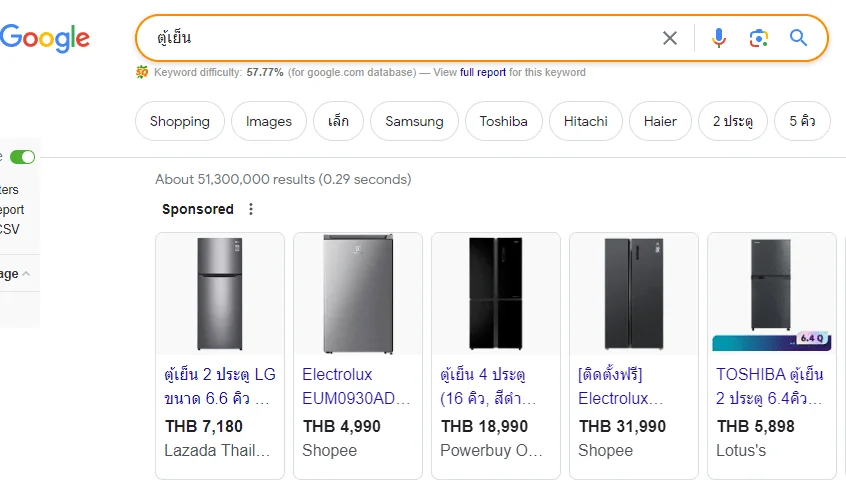This screenshot has height=483, width=846.
Task: Filter results by Toshiba chip
Action: point(503,121)
